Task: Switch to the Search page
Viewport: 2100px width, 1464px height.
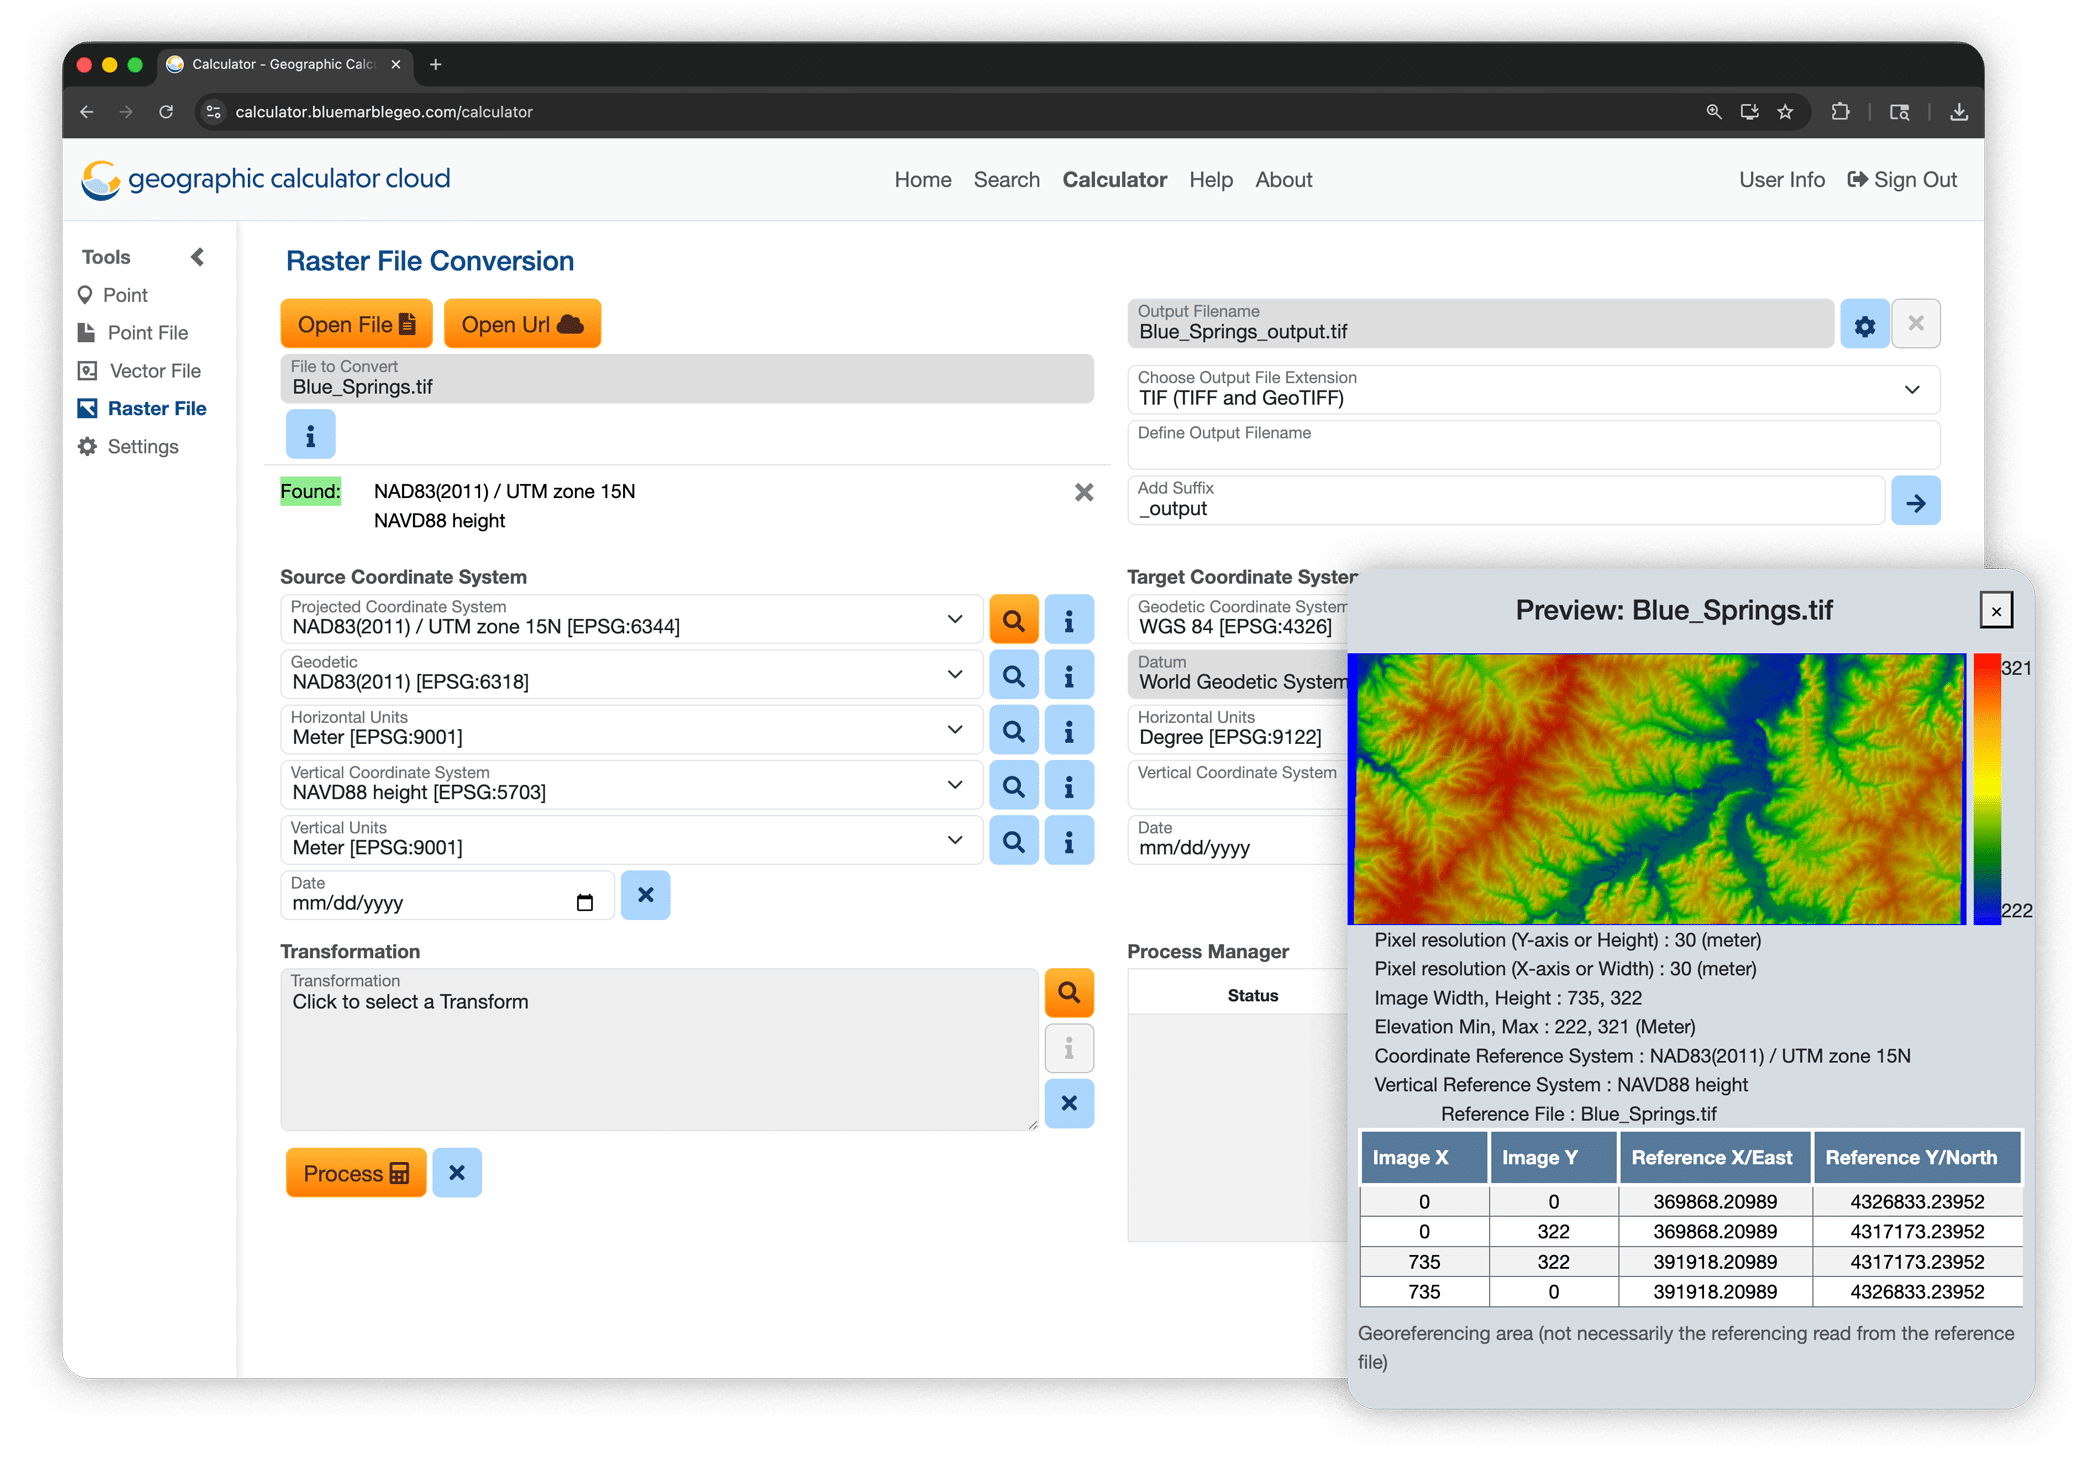Action: pos(1006,179)
